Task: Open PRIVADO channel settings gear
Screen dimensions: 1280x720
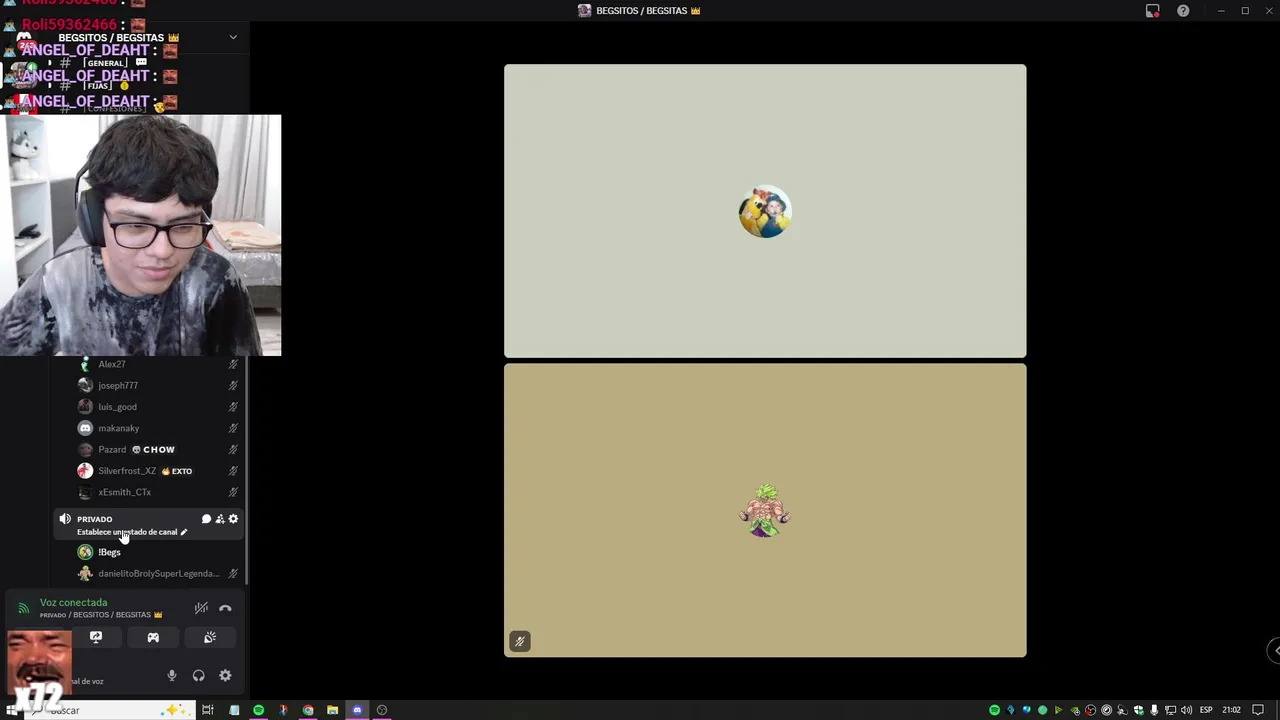Action: pyautogui.click(x=234, y=519)
